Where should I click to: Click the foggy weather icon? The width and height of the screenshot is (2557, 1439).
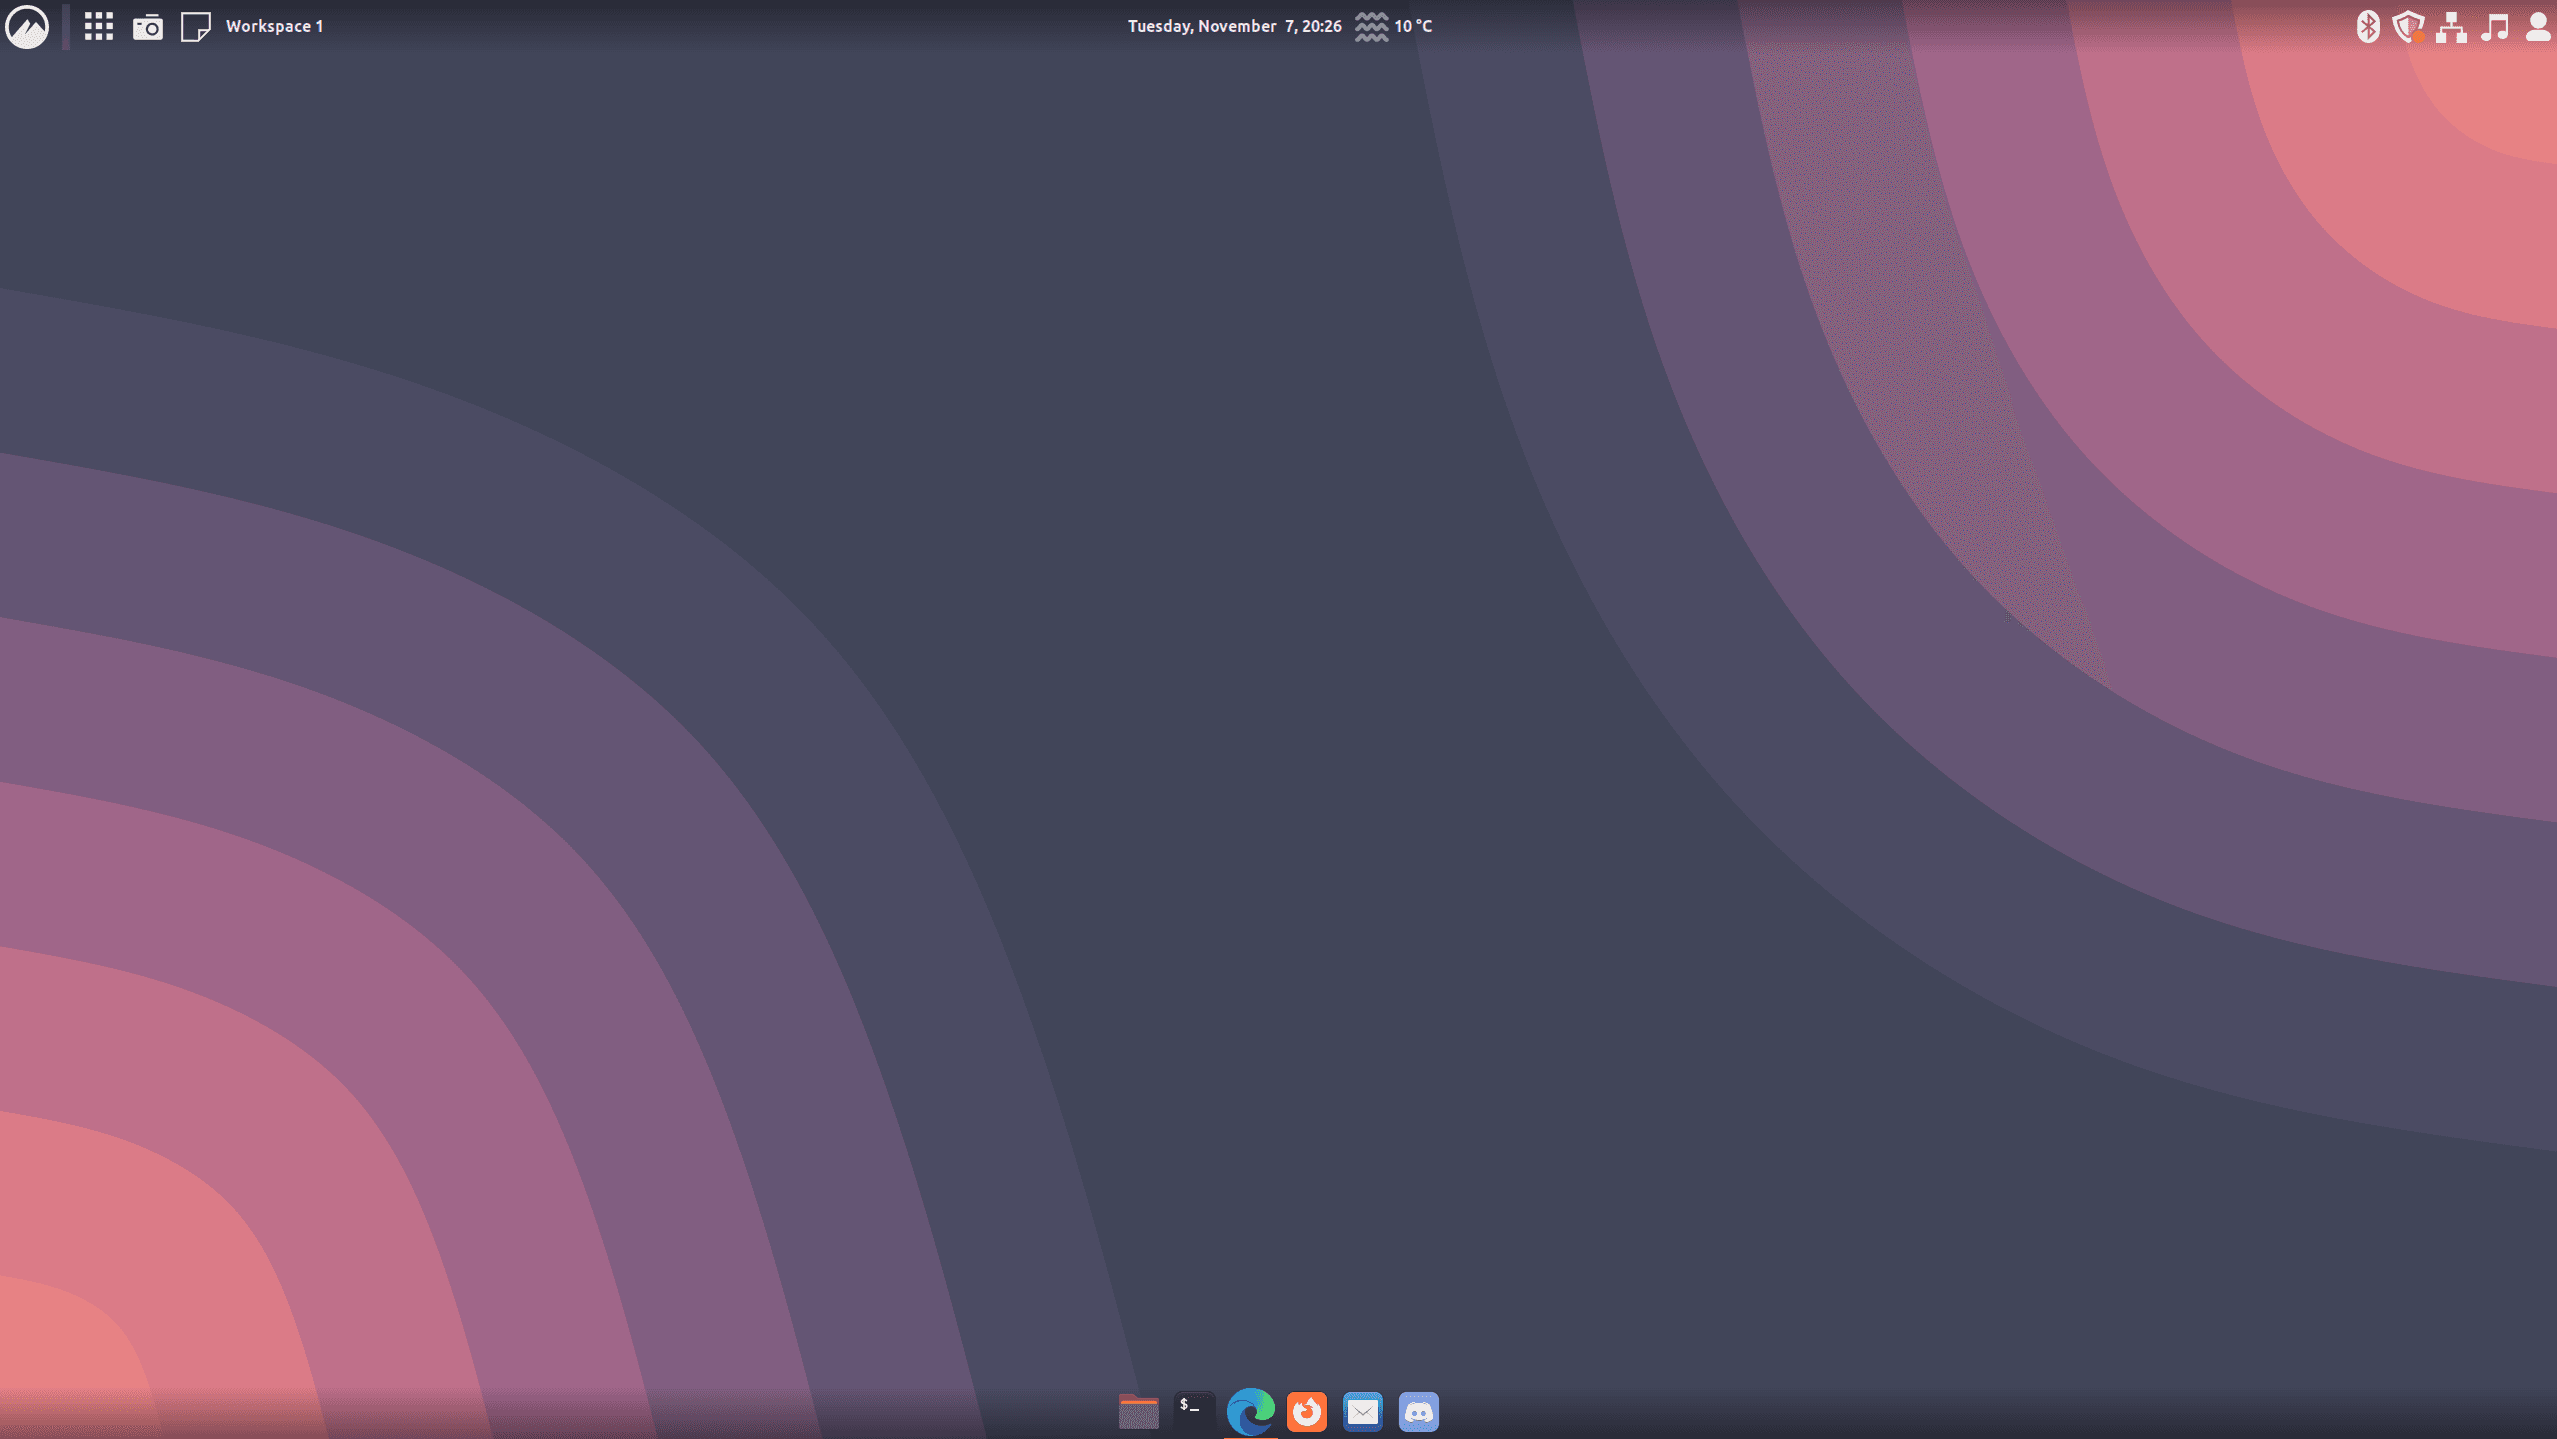tap(1371, 27)
